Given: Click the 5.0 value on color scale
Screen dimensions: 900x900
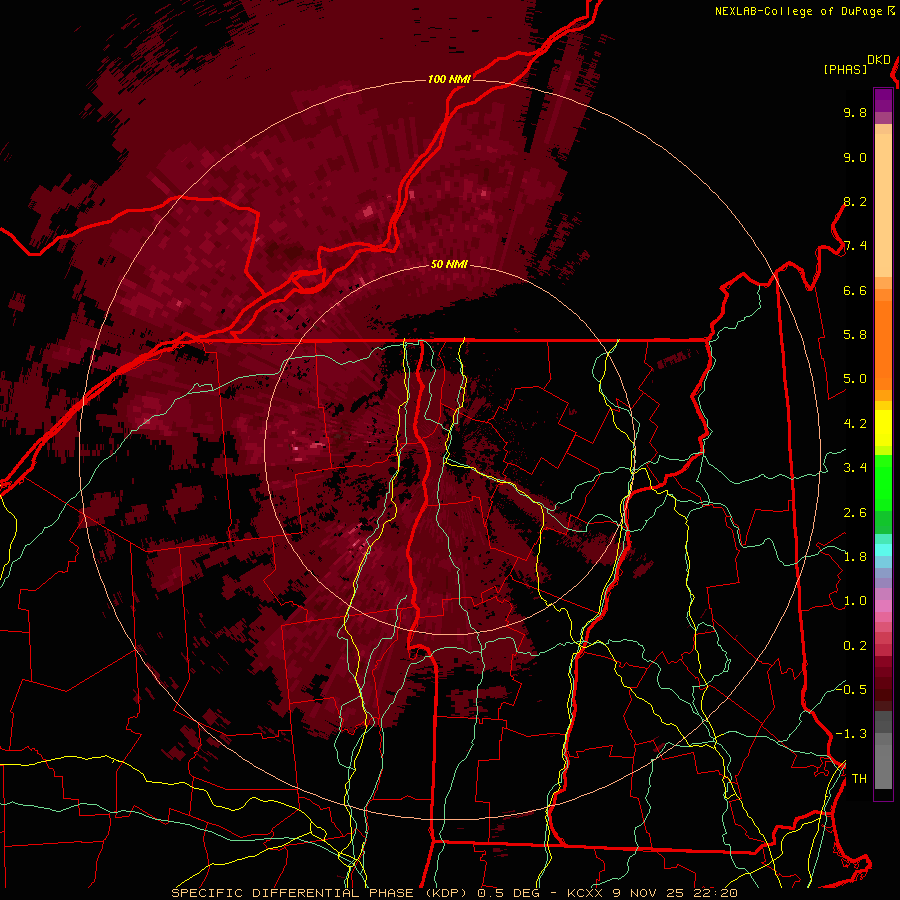Looking at the screenshot, I should 855,379.
